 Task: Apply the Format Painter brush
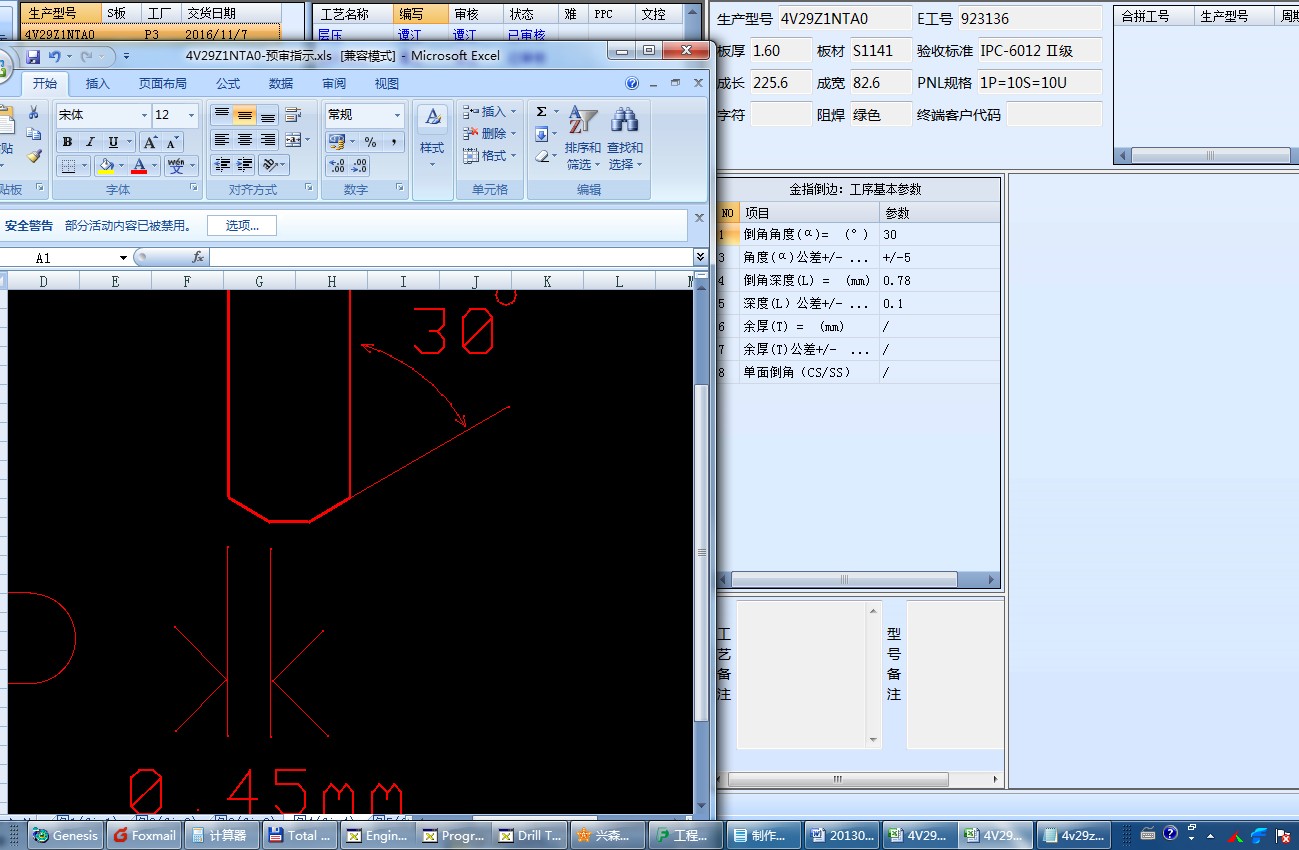[33, 156]
